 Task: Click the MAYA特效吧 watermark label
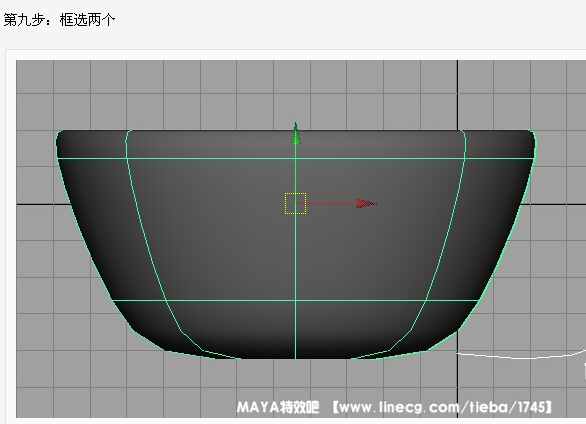click(x=278, y=407)
